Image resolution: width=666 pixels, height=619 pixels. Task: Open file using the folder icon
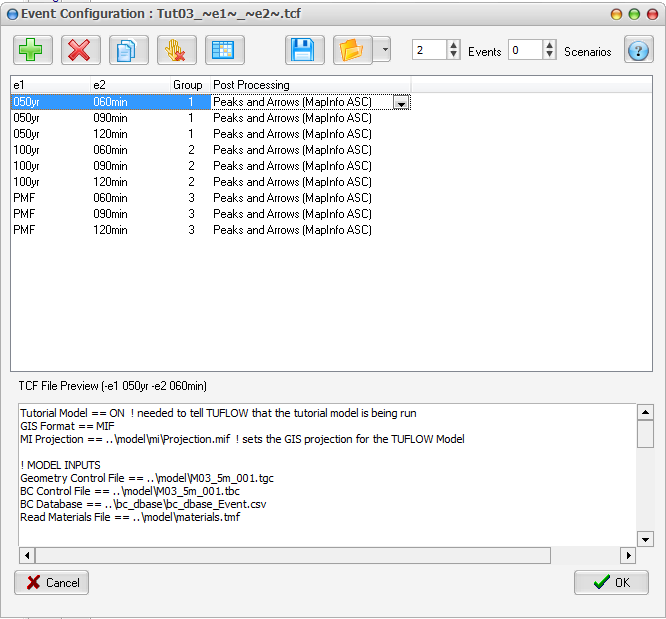pos(352,50)
